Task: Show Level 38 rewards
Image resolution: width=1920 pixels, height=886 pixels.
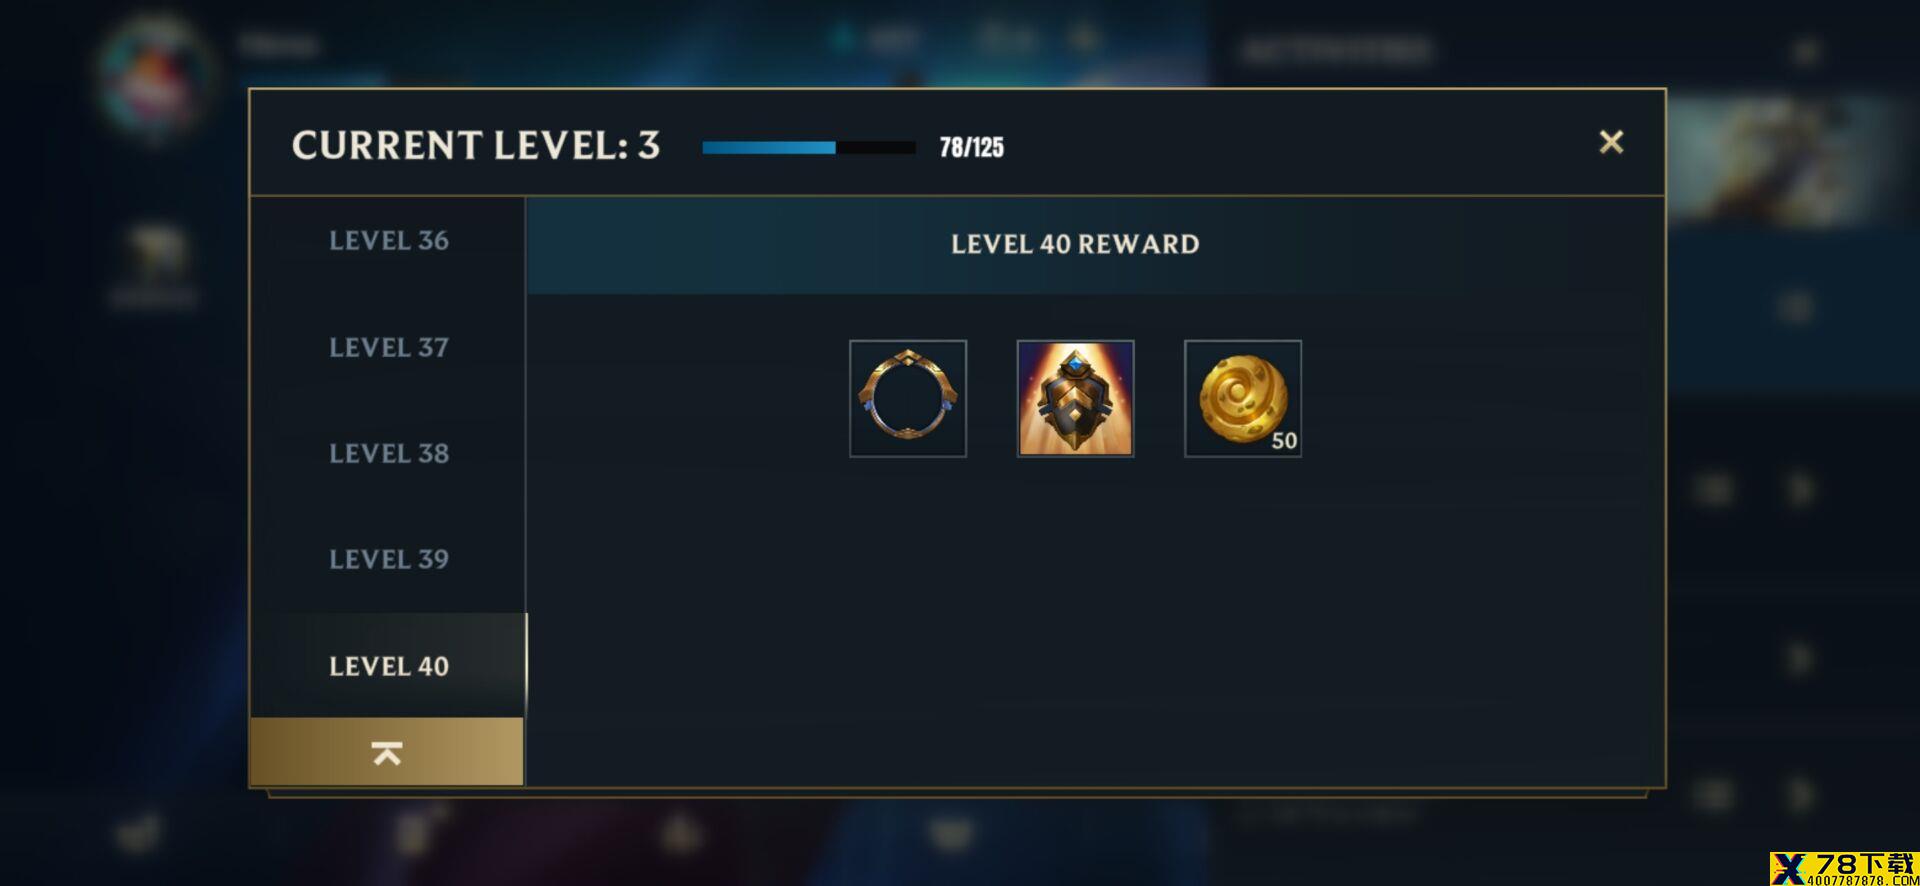Action: [388, 453]
